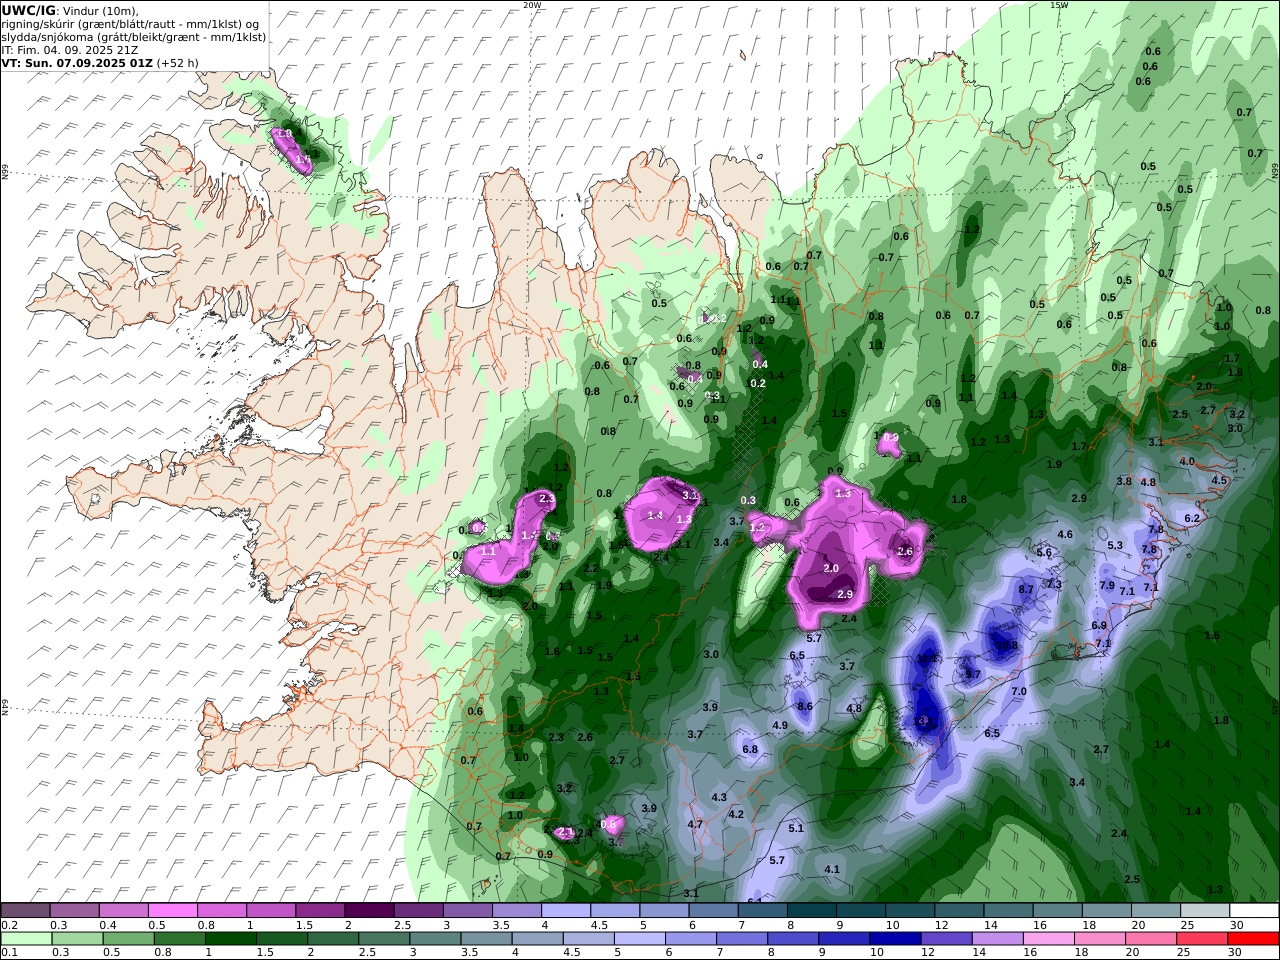
Task: Click the "6.9" precipitation value on the map
Action: pyautogui.click(x=1100, y=625)
